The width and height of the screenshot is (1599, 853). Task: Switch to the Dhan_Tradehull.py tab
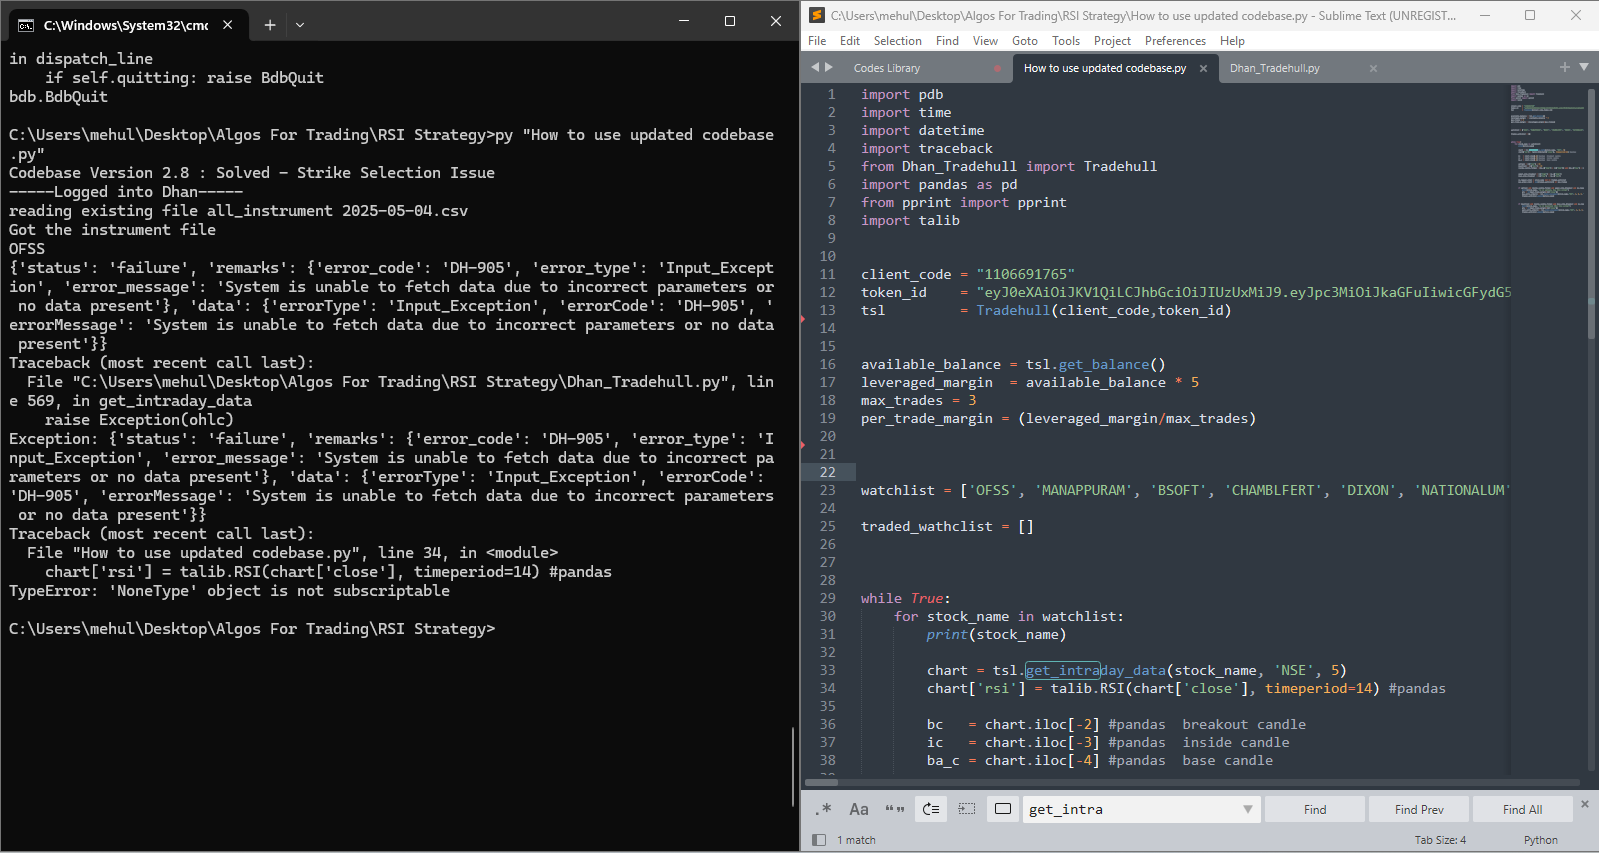click(1275, 68)
